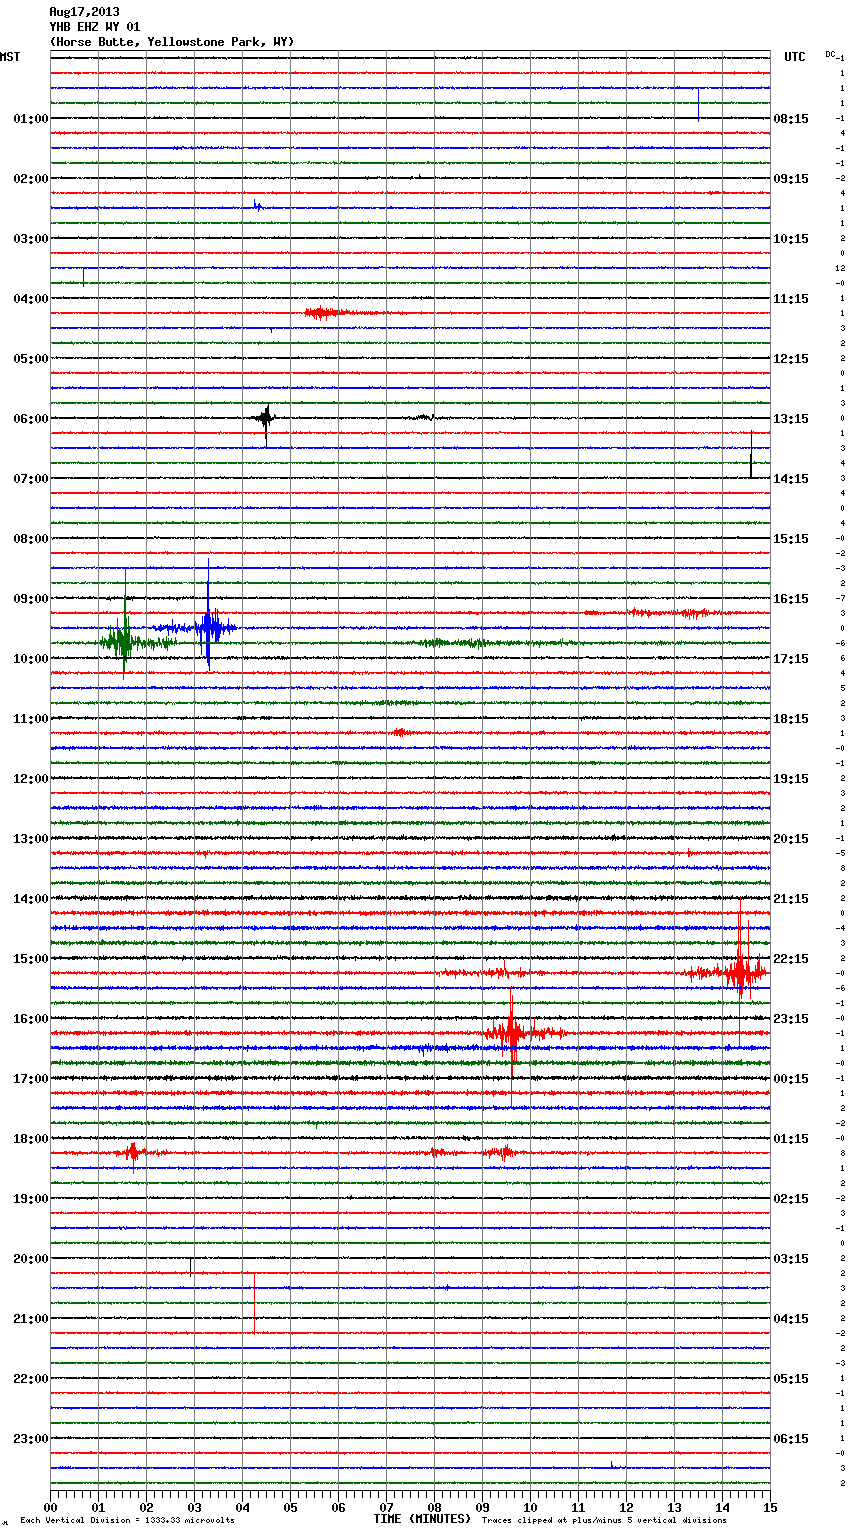Screen dimensions: 850x1534
Task: Click the 13:15 UTC time label
Action: tap(791, 419)
